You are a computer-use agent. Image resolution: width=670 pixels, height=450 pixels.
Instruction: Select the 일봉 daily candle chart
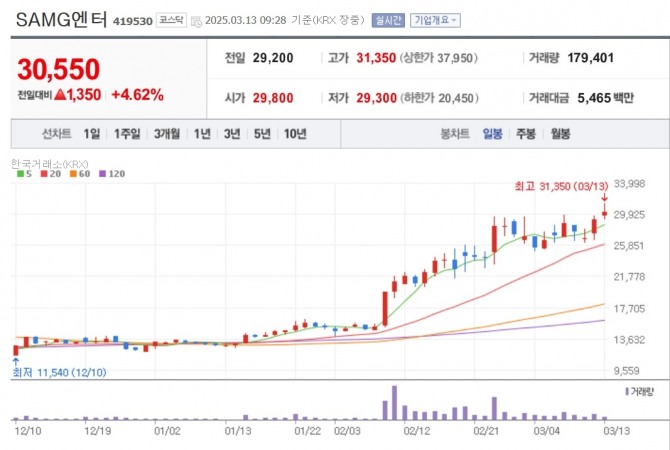click(x=492, y=134)
